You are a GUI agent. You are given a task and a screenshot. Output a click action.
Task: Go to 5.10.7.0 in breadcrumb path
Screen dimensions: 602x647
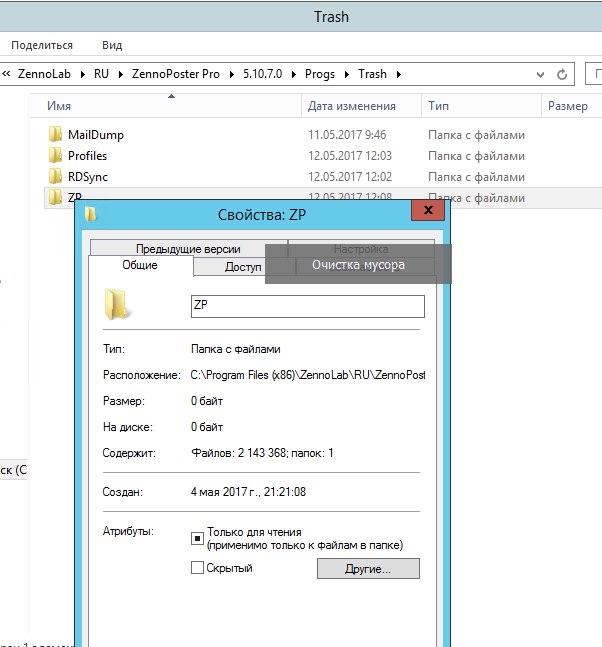coord(262,74)
